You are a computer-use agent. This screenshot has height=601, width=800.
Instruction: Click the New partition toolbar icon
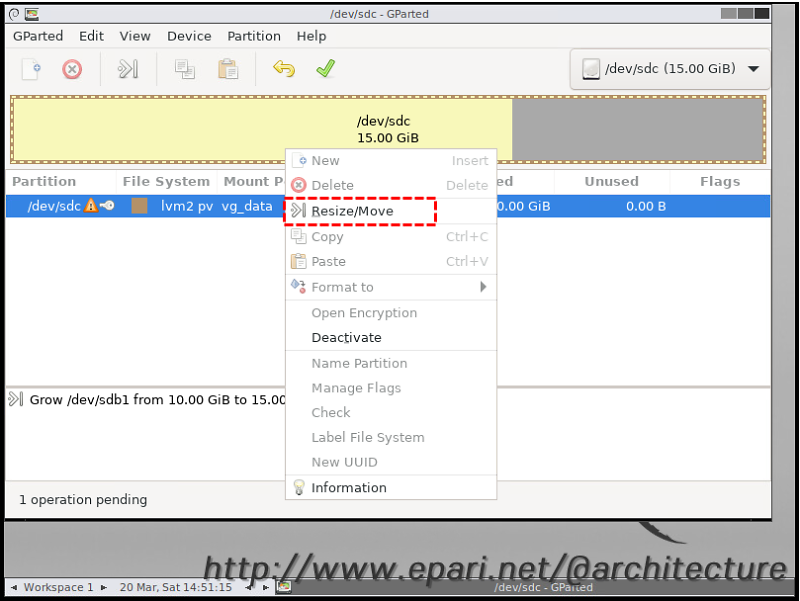point(31,69)
